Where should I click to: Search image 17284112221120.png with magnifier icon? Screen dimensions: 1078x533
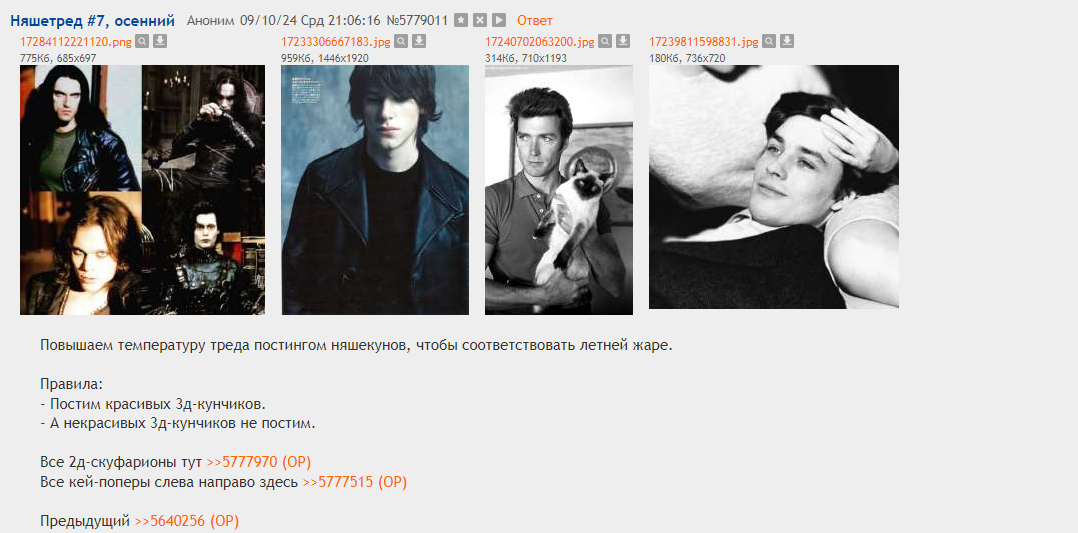point(142,41)
